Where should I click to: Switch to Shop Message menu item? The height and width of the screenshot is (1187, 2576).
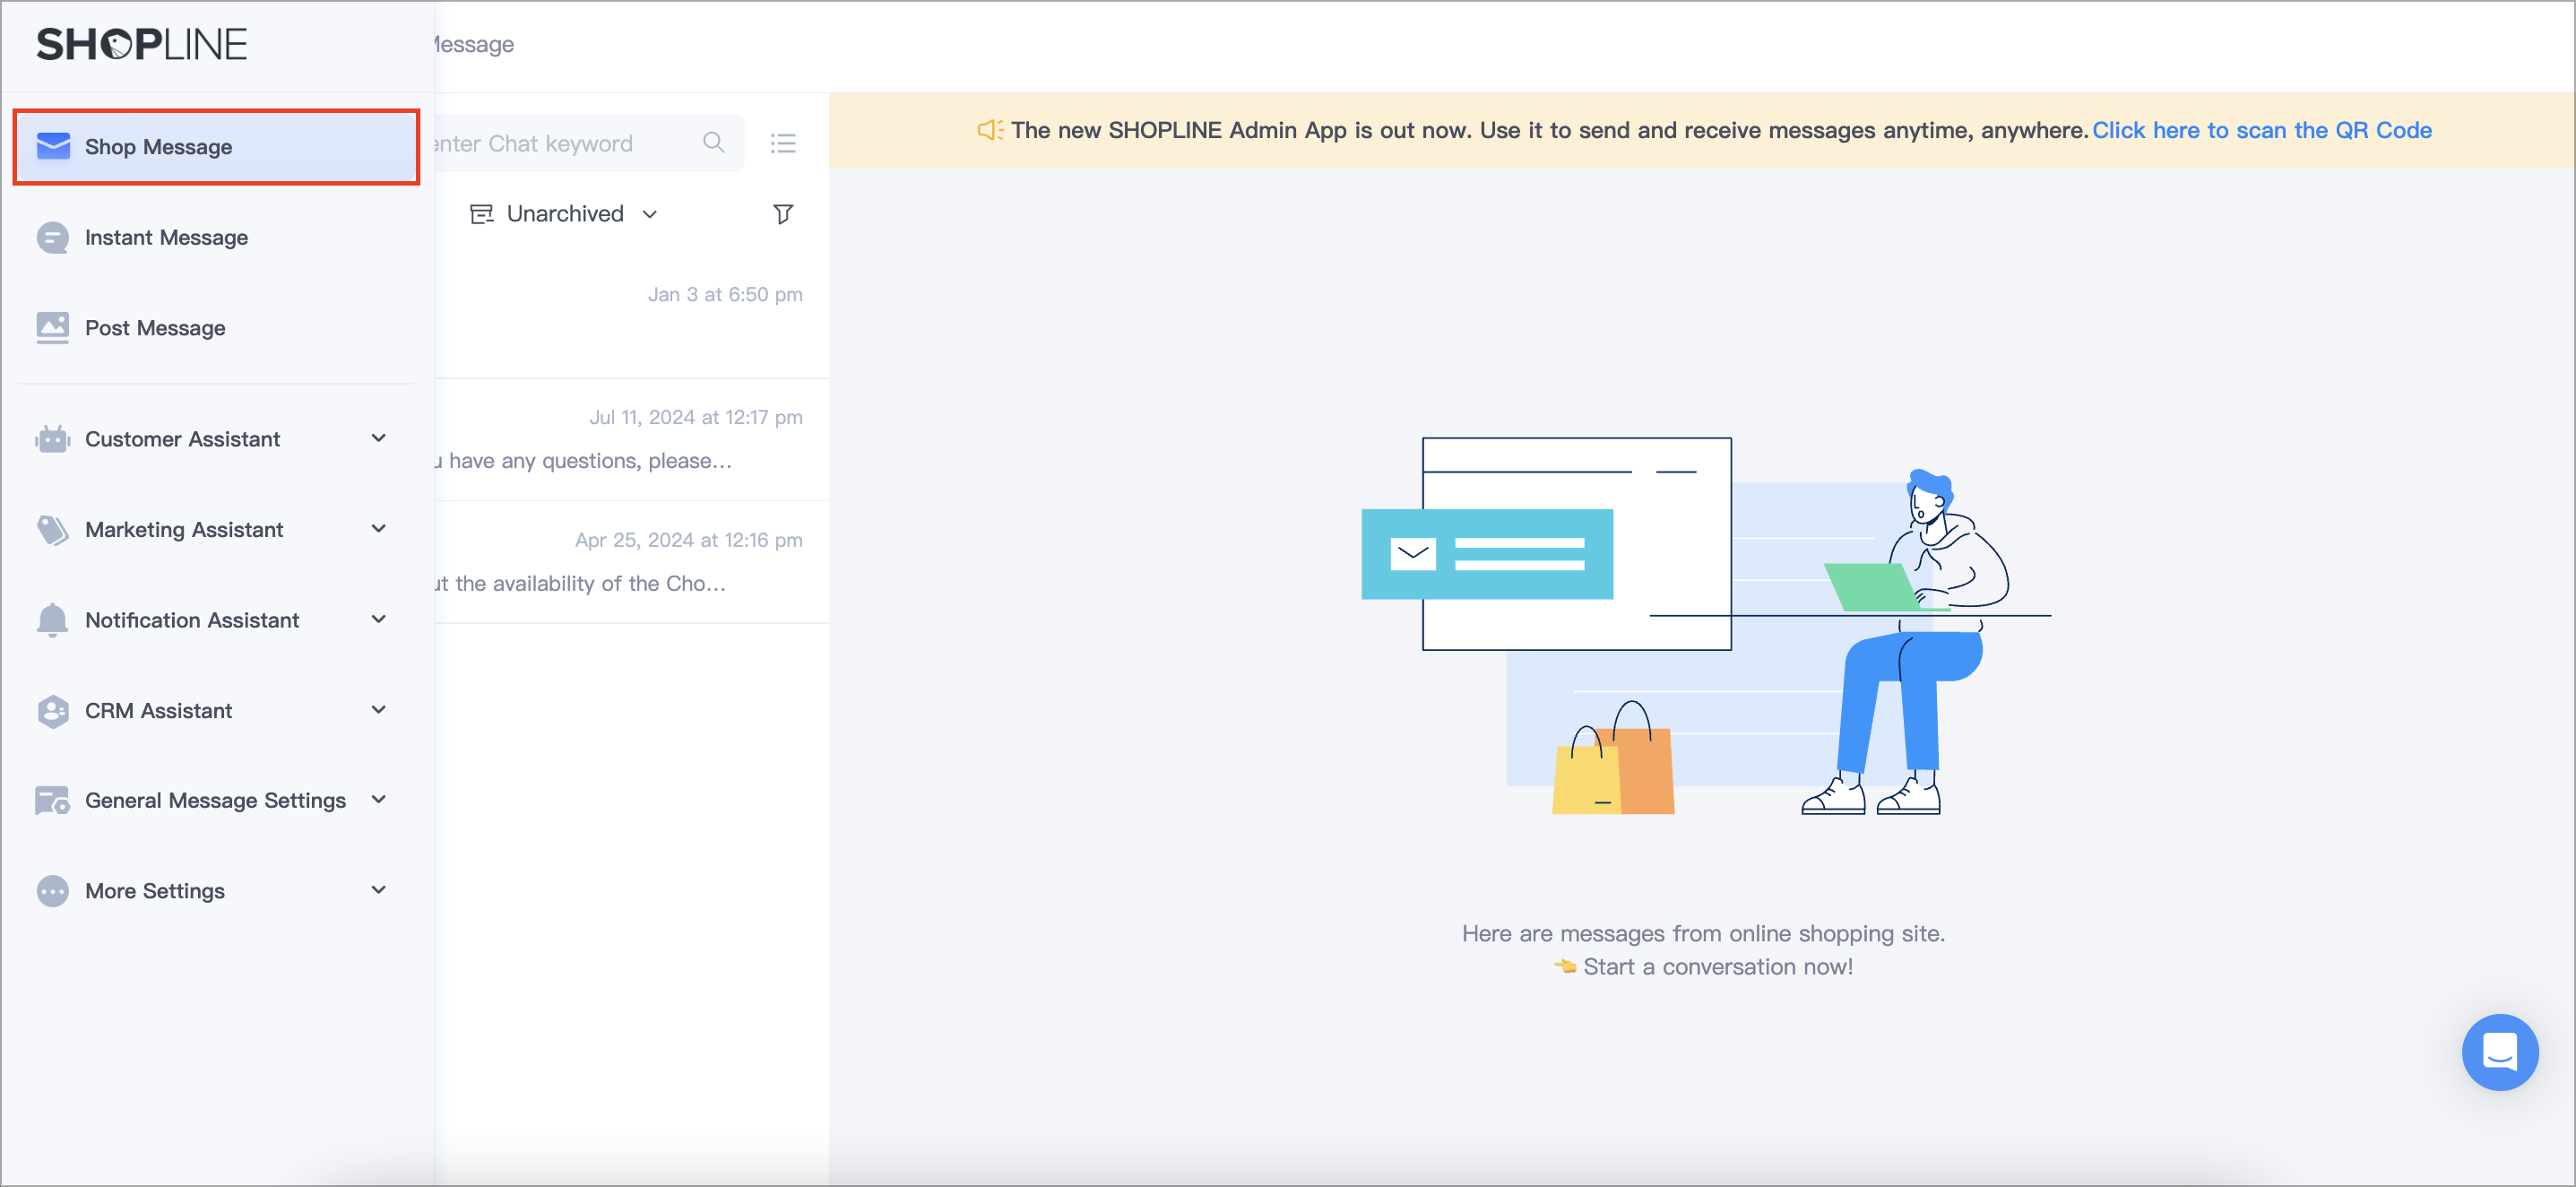click(x=160, y=146)
